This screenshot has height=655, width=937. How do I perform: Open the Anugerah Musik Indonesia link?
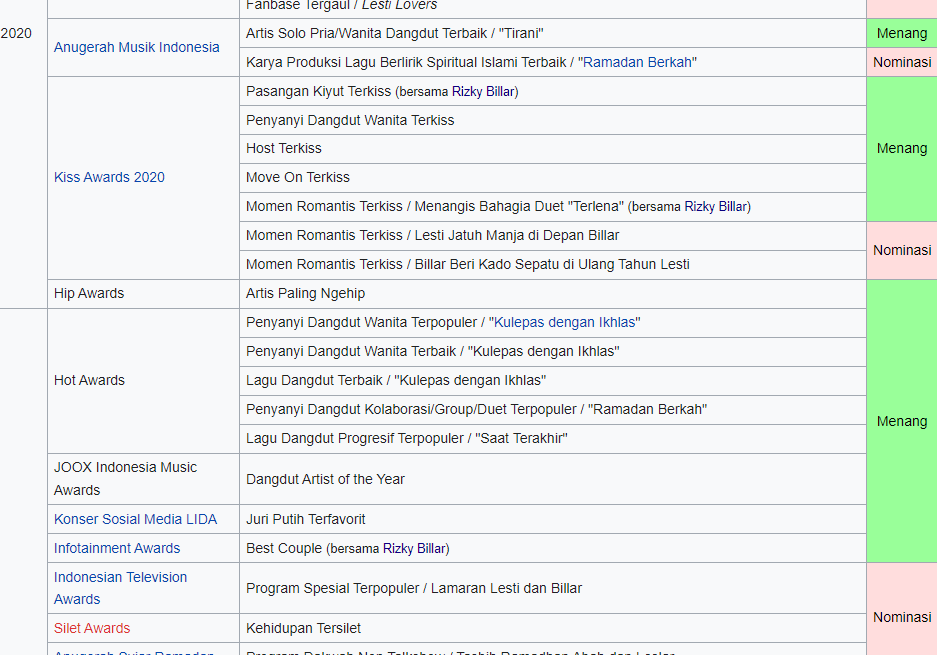136,47
